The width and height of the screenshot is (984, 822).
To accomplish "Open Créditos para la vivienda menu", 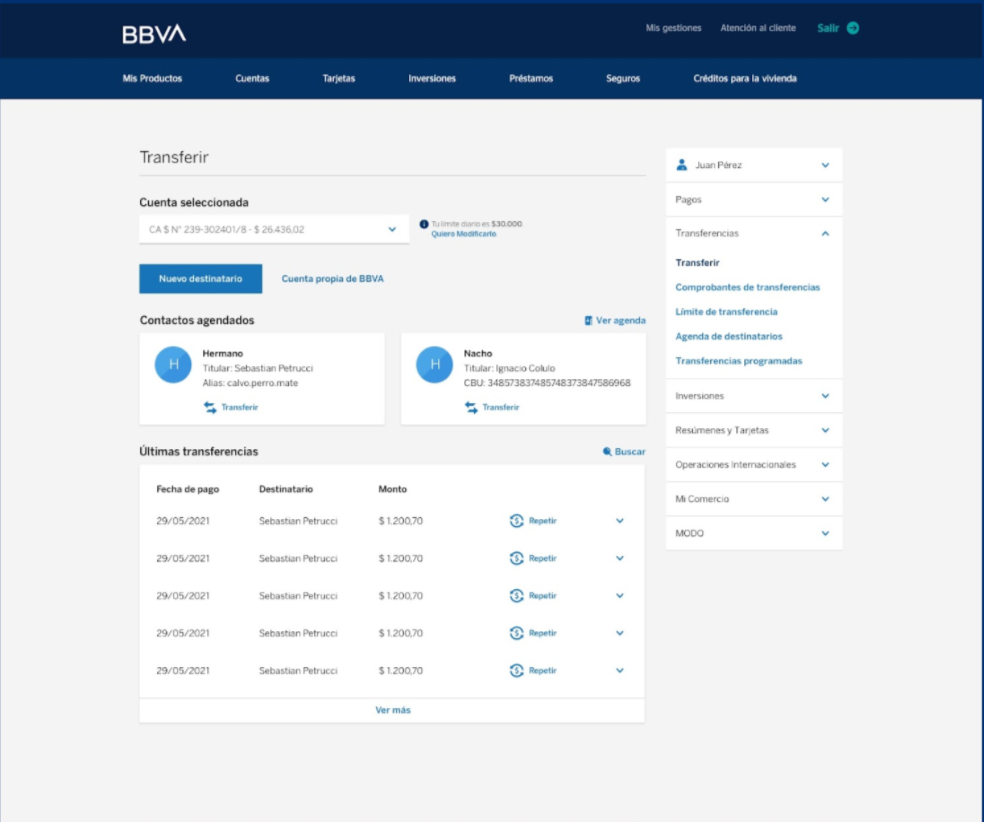I will (x=745, y=78).
